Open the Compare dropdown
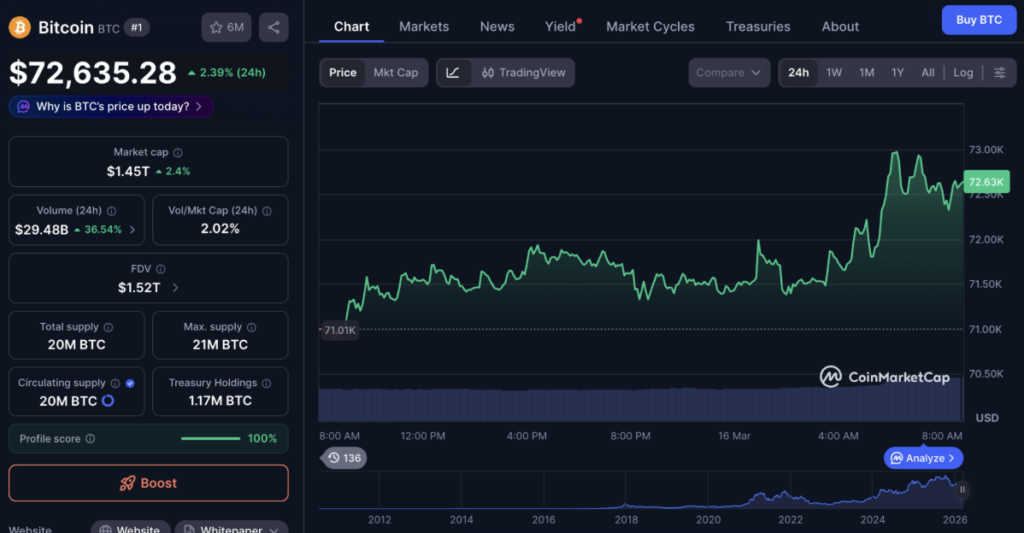This screenshot has height=533, width=1024. (x=729, y=73)
